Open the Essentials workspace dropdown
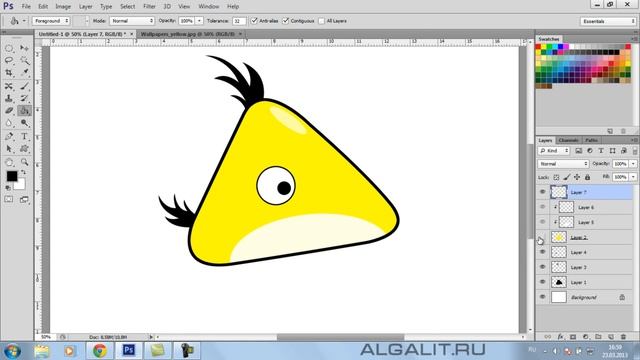The width and height of the screenshot is (640, 360). pos(608,21)
